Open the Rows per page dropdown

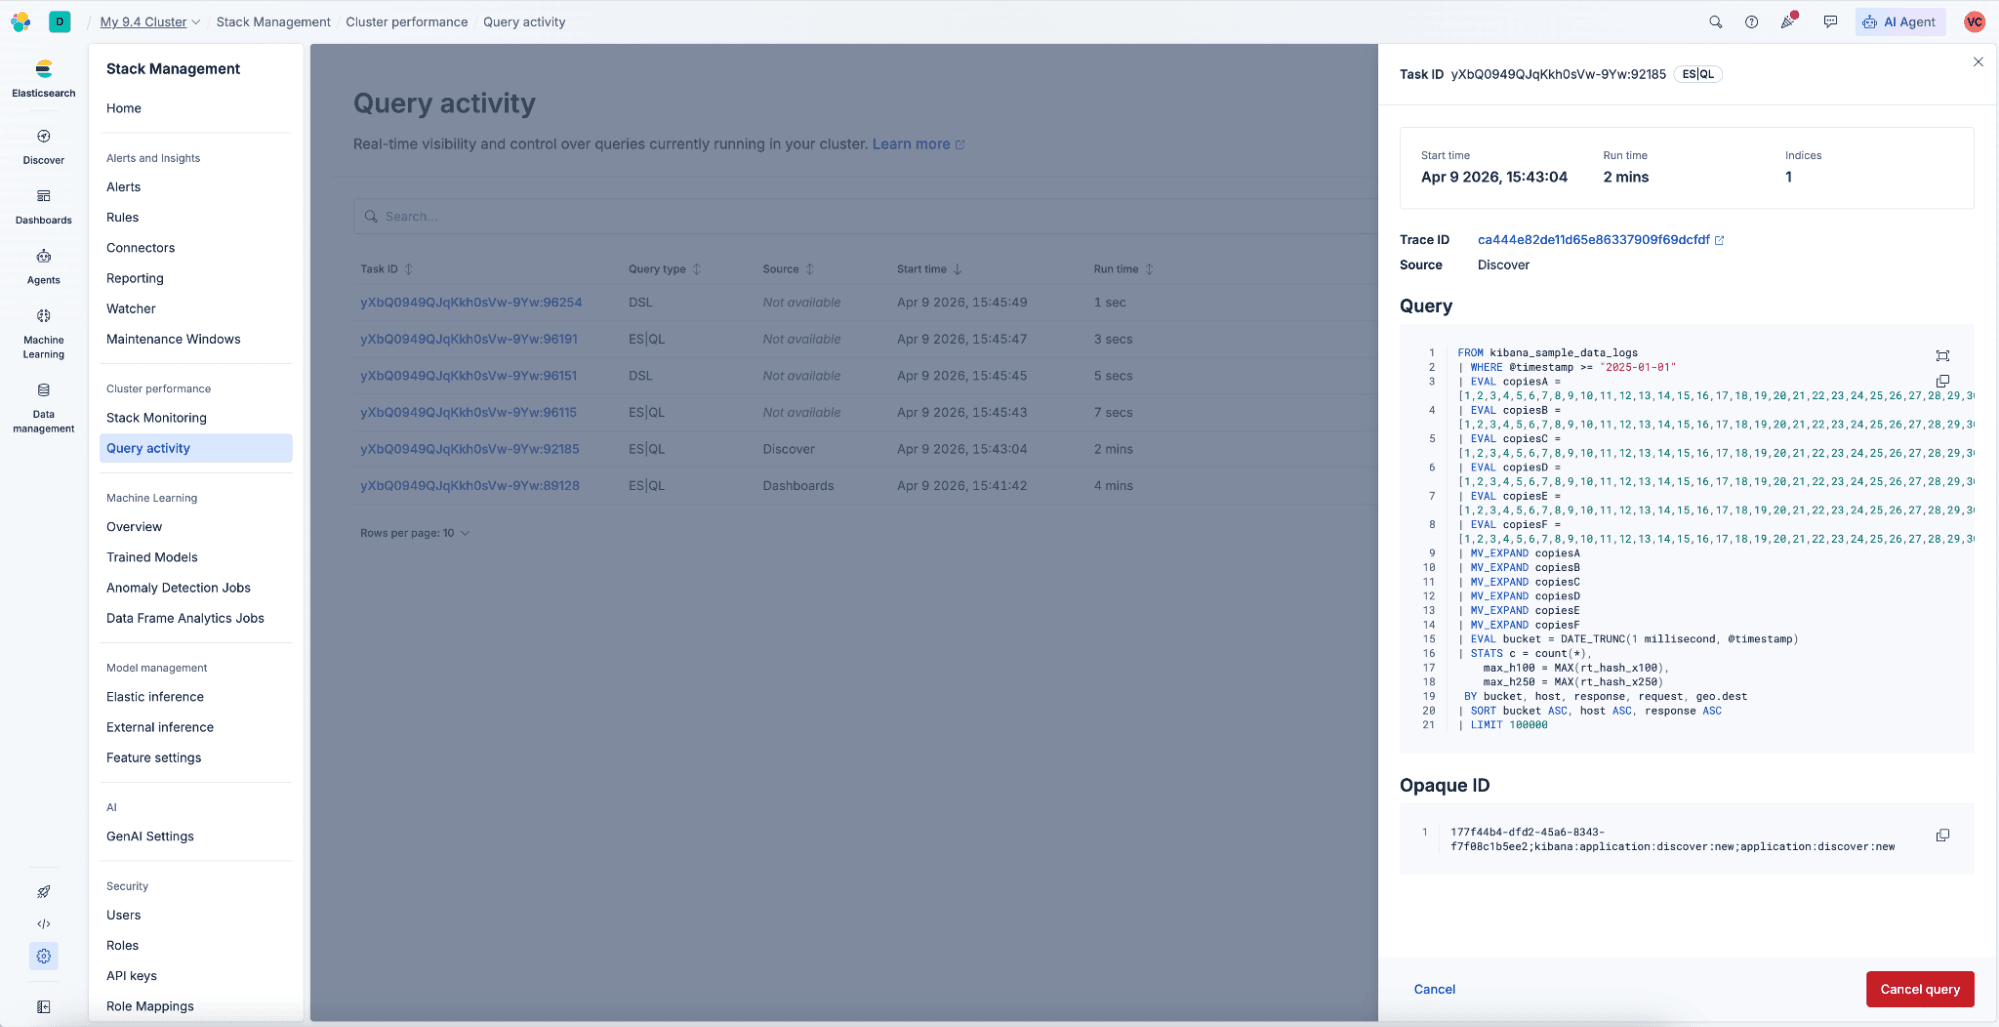tap(414, 532)
